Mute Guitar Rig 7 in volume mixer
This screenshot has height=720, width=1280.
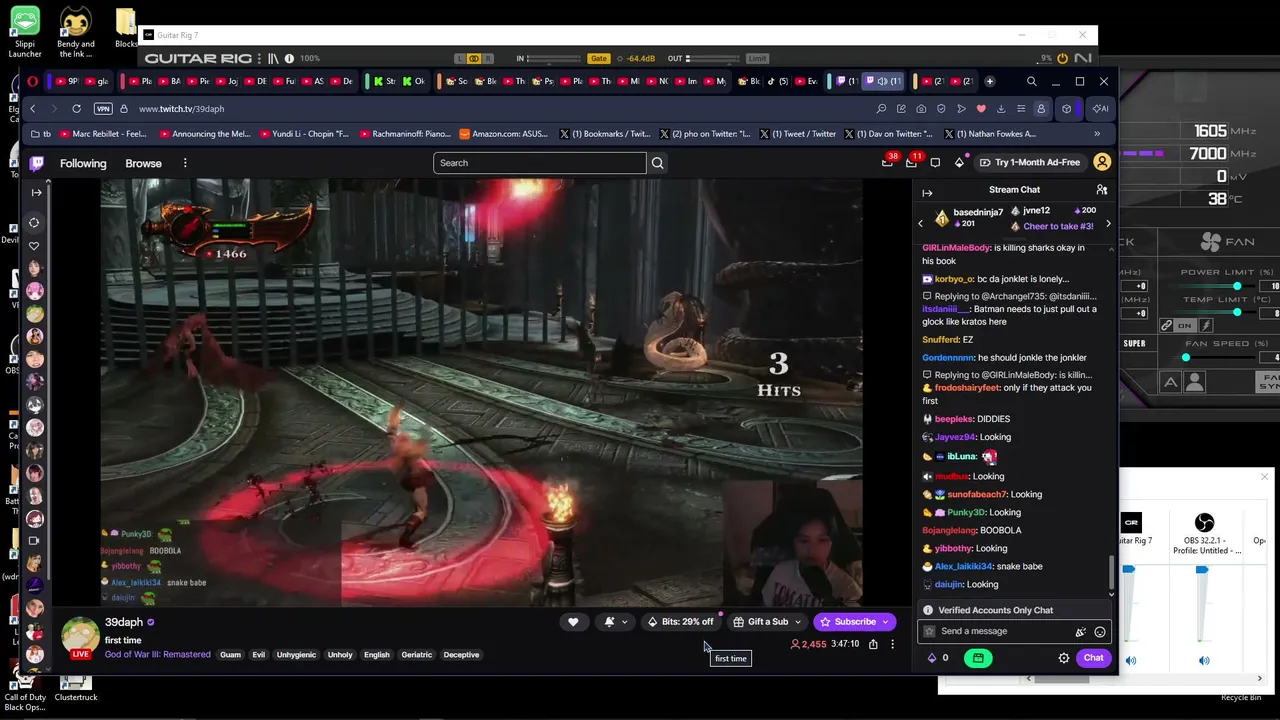1131,660
